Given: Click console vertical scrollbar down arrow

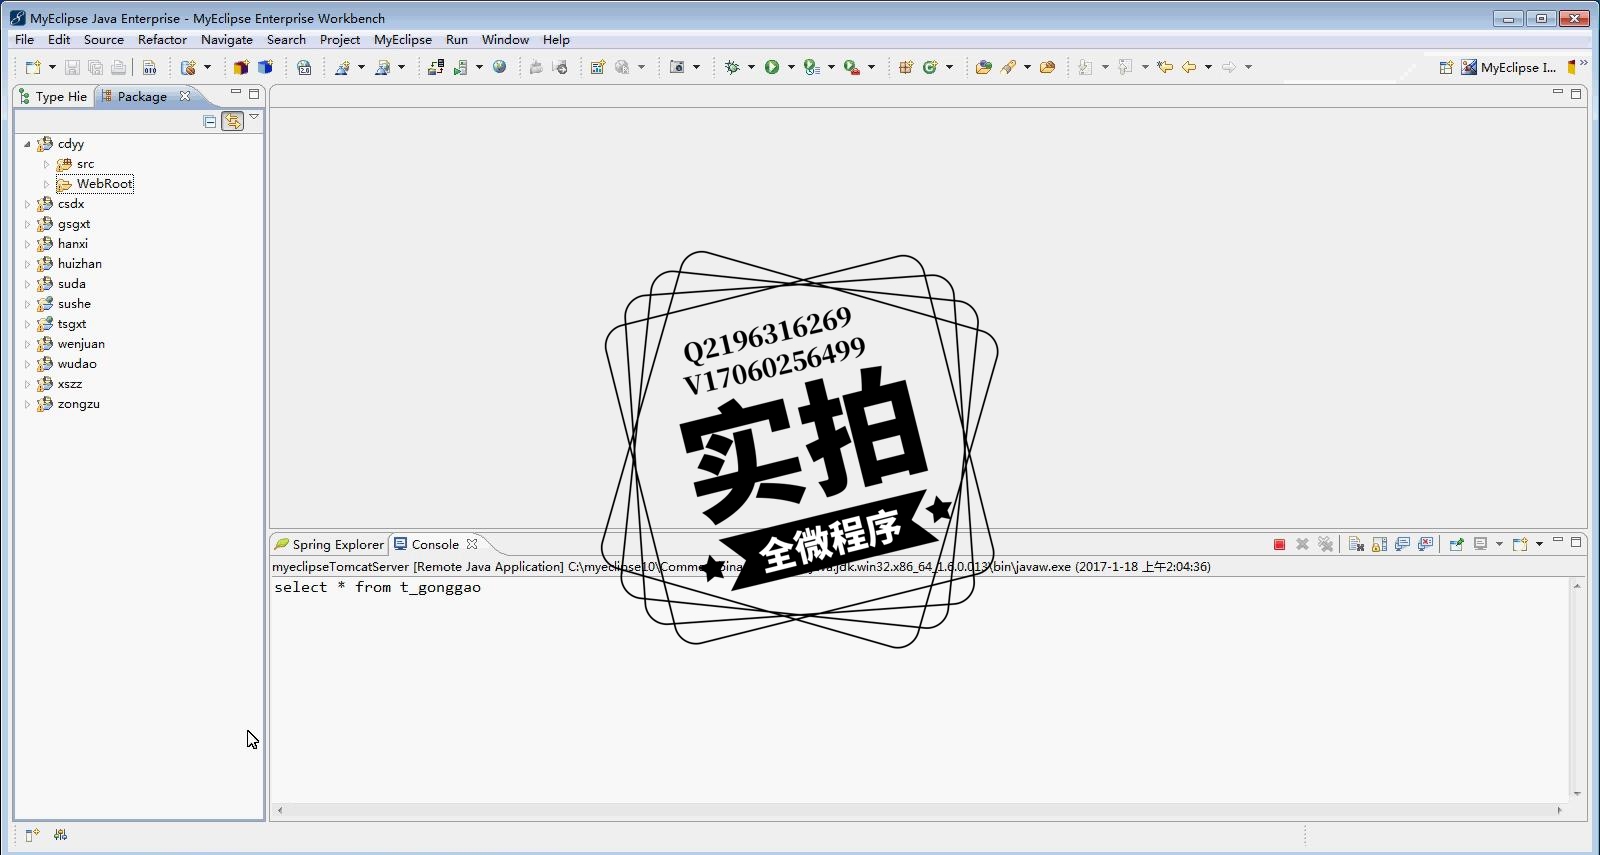Looking at the screenshot, I should 1577,793.
